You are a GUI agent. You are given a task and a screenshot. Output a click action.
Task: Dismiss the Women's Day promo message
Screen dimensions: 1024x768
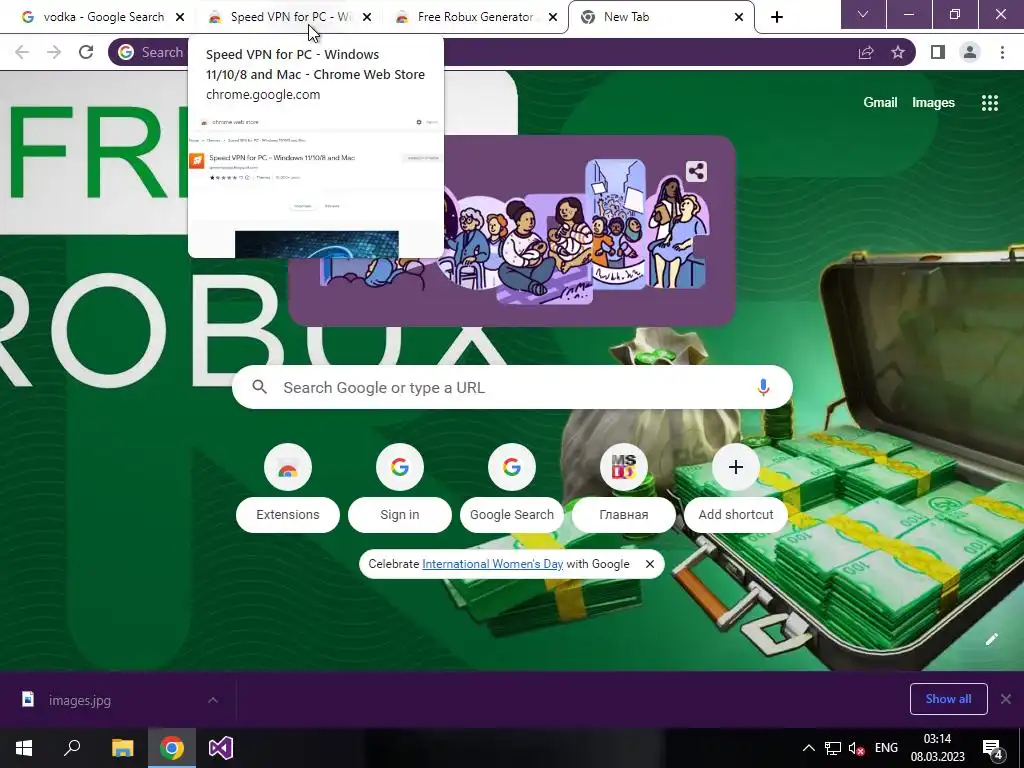649,564
